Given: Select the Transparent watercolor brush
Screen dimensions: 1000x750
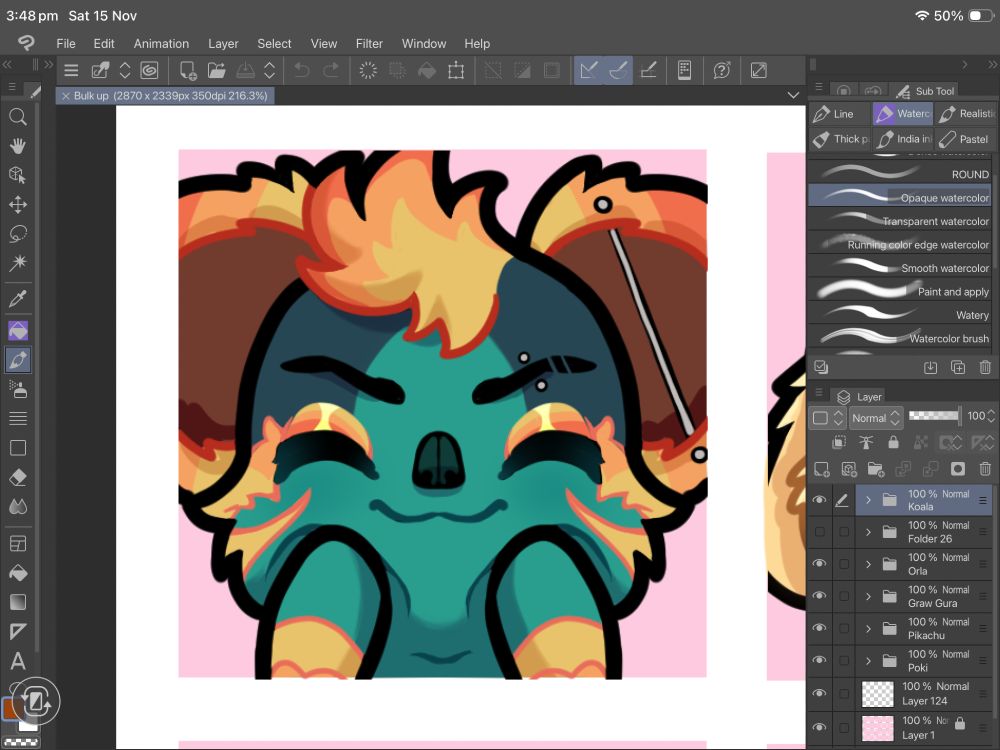Looking at the screenshot, I should [x=899, y=221].
